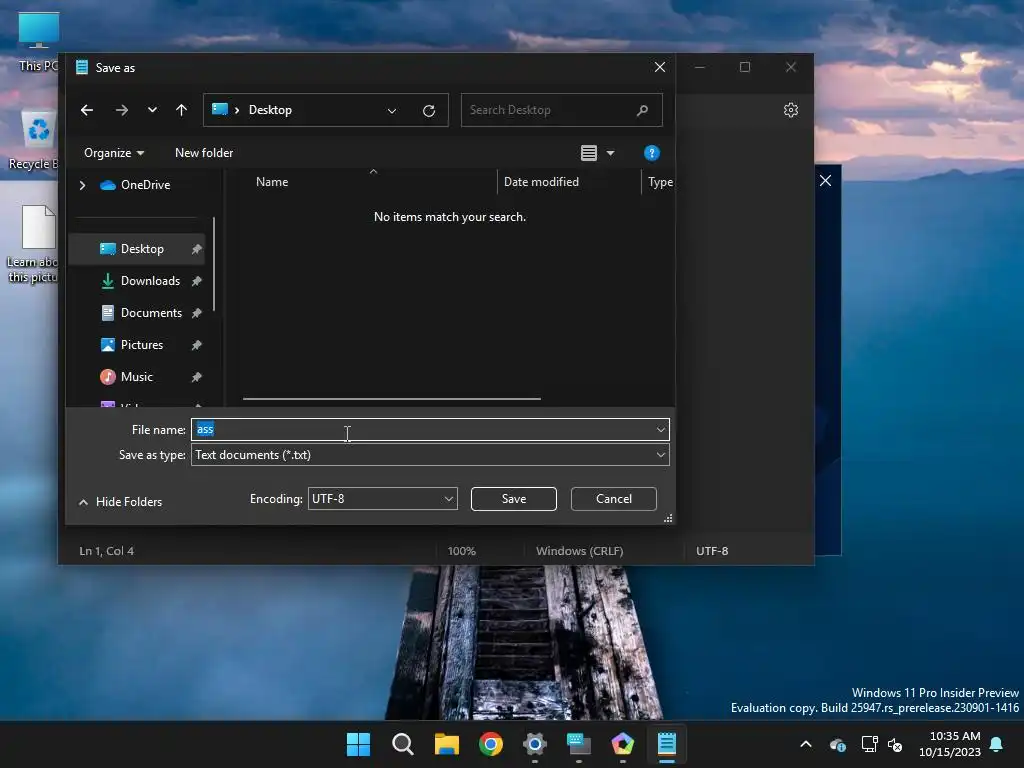Open help with blue question icon
The width and height of the screenshot is (1024, 768).
(652, 153)
